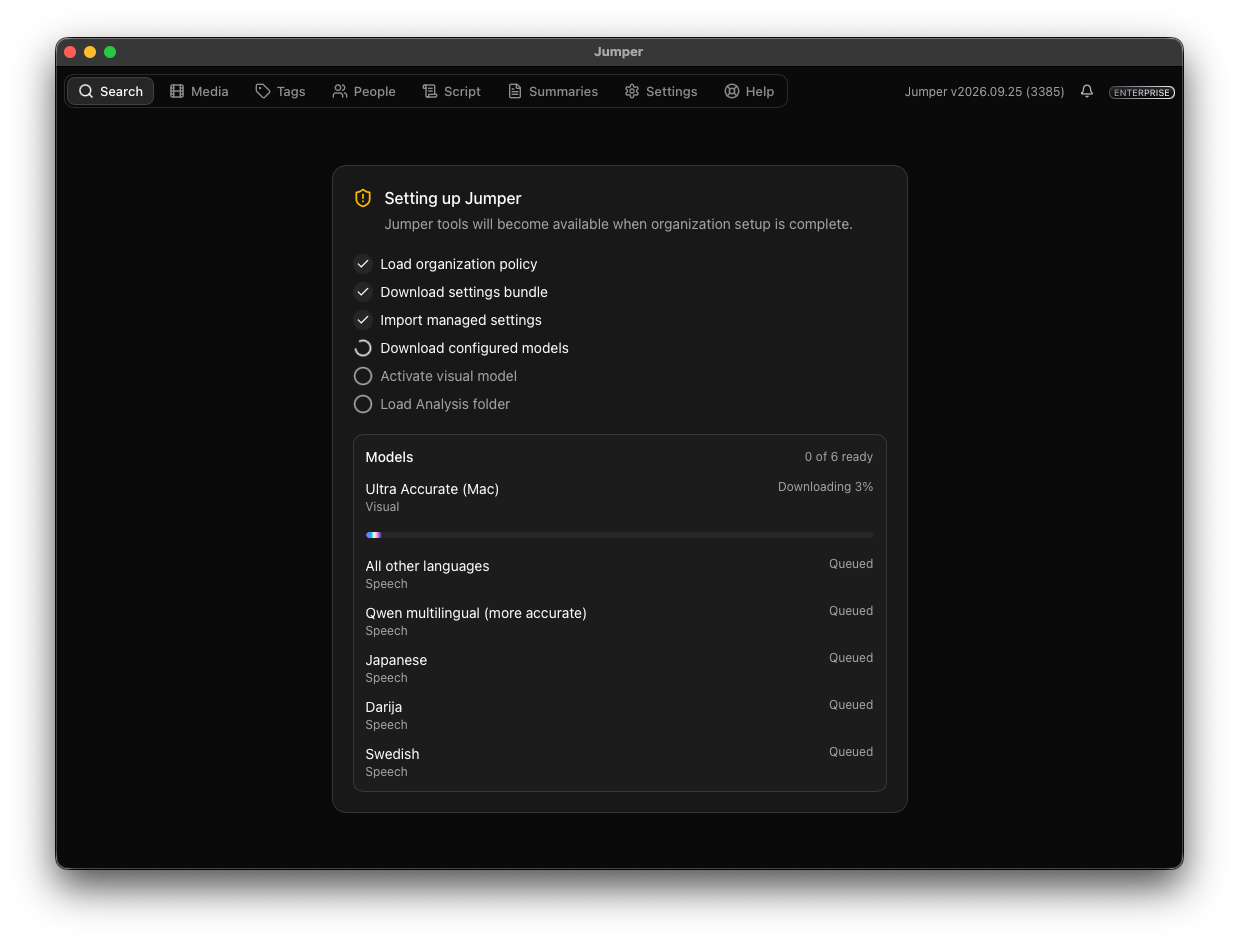The height and width of the screenshot is (943, 1239).
Task: Click the Queued status for Japanese
Action: click(851, 658)
